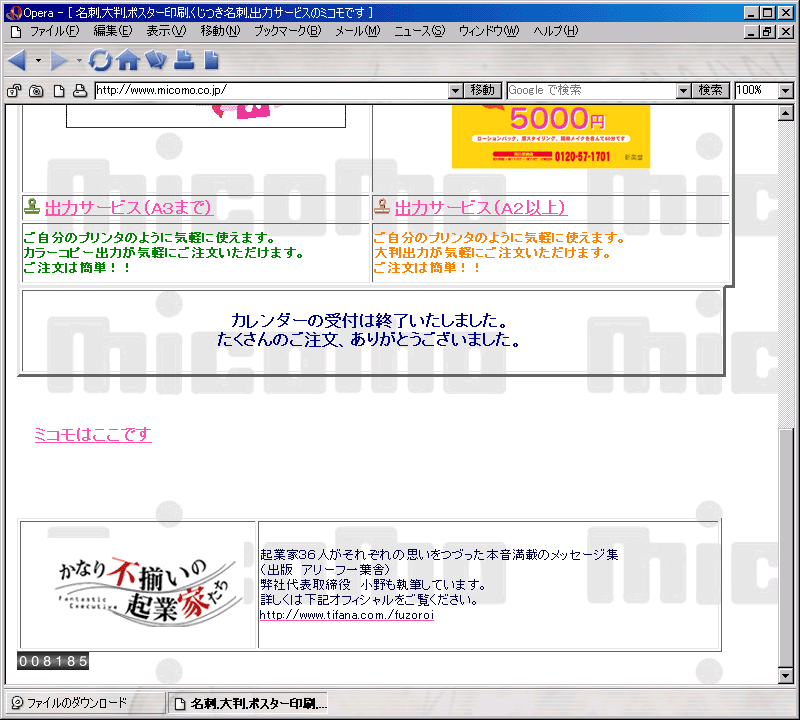
Task: Restore the inner page window
Action: tap(768, 32)
